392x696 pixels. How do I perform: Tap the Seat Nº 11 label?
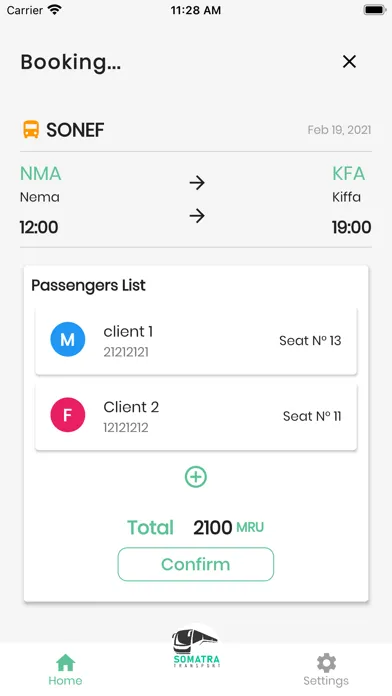click(x=312, y=416)
